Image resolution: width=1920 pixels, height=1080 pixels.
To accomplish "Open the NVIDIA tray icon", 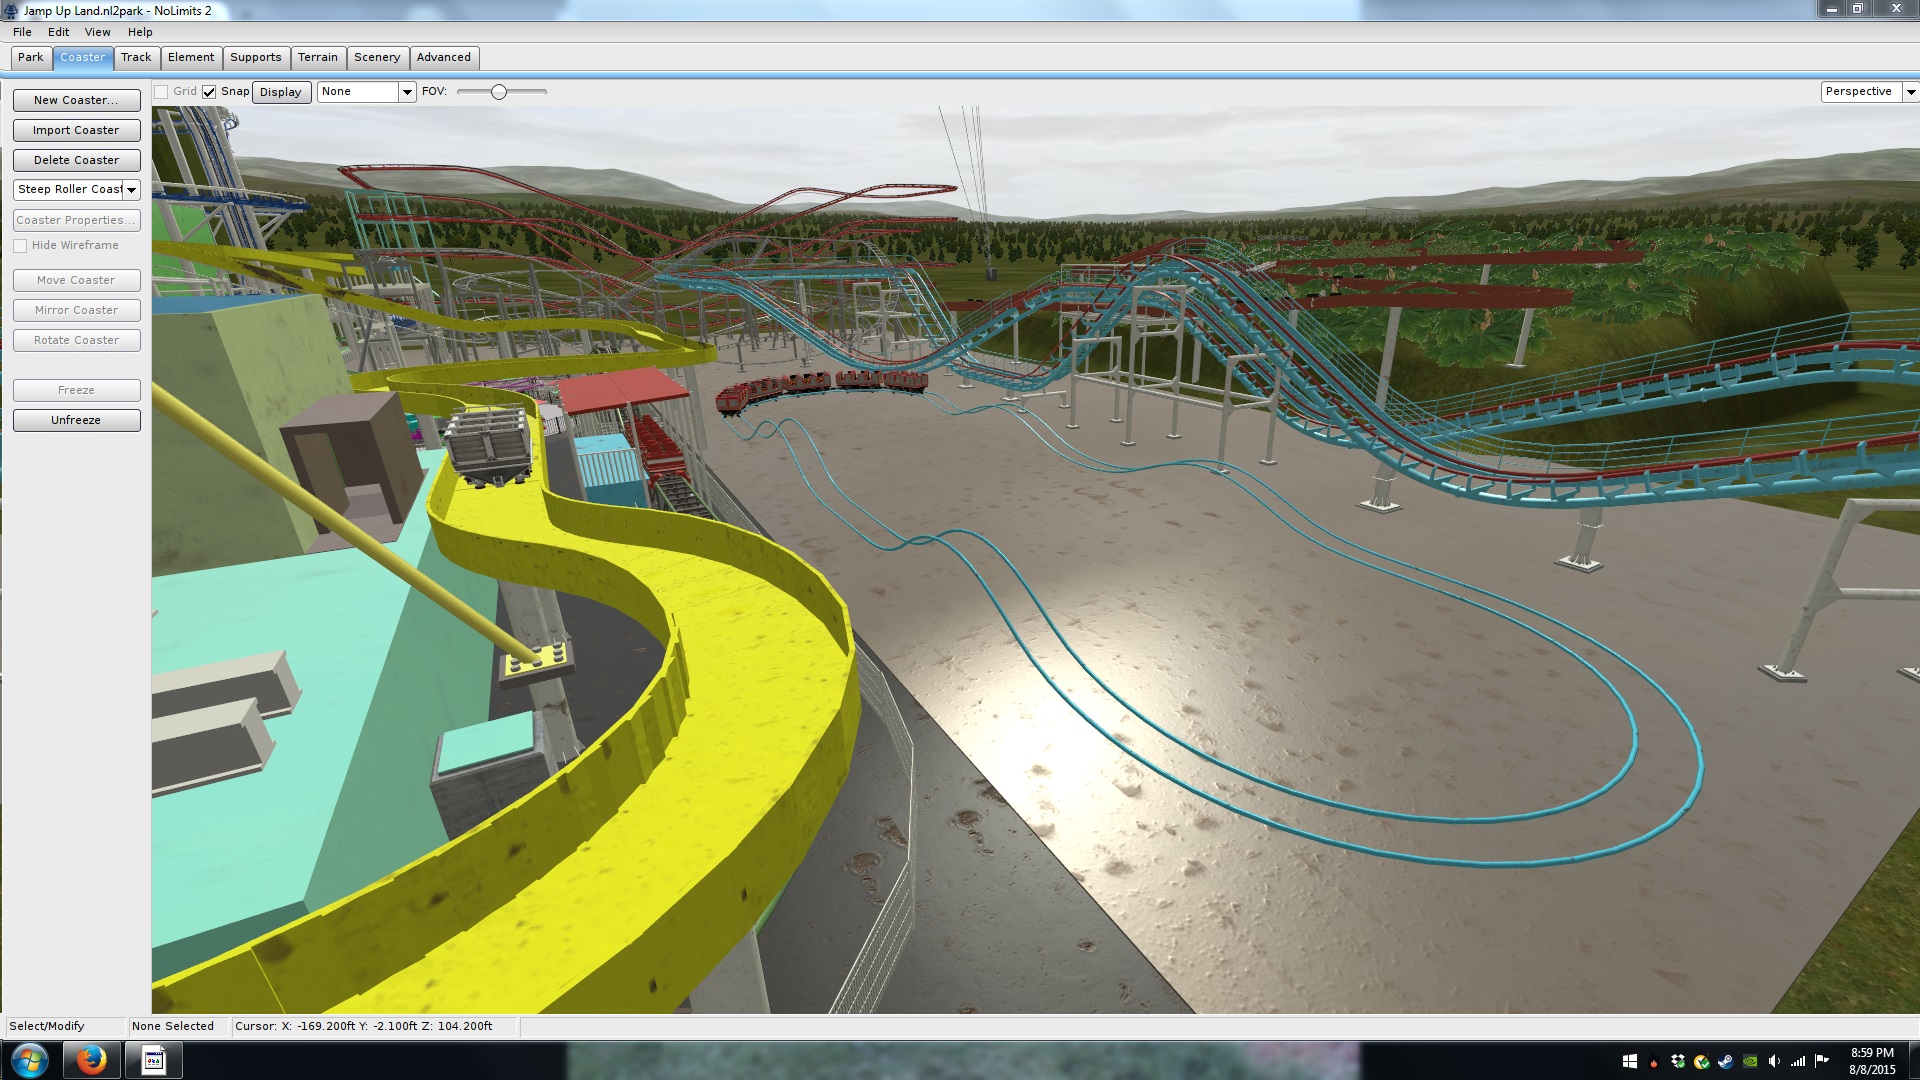I will pos(1750,1062).
